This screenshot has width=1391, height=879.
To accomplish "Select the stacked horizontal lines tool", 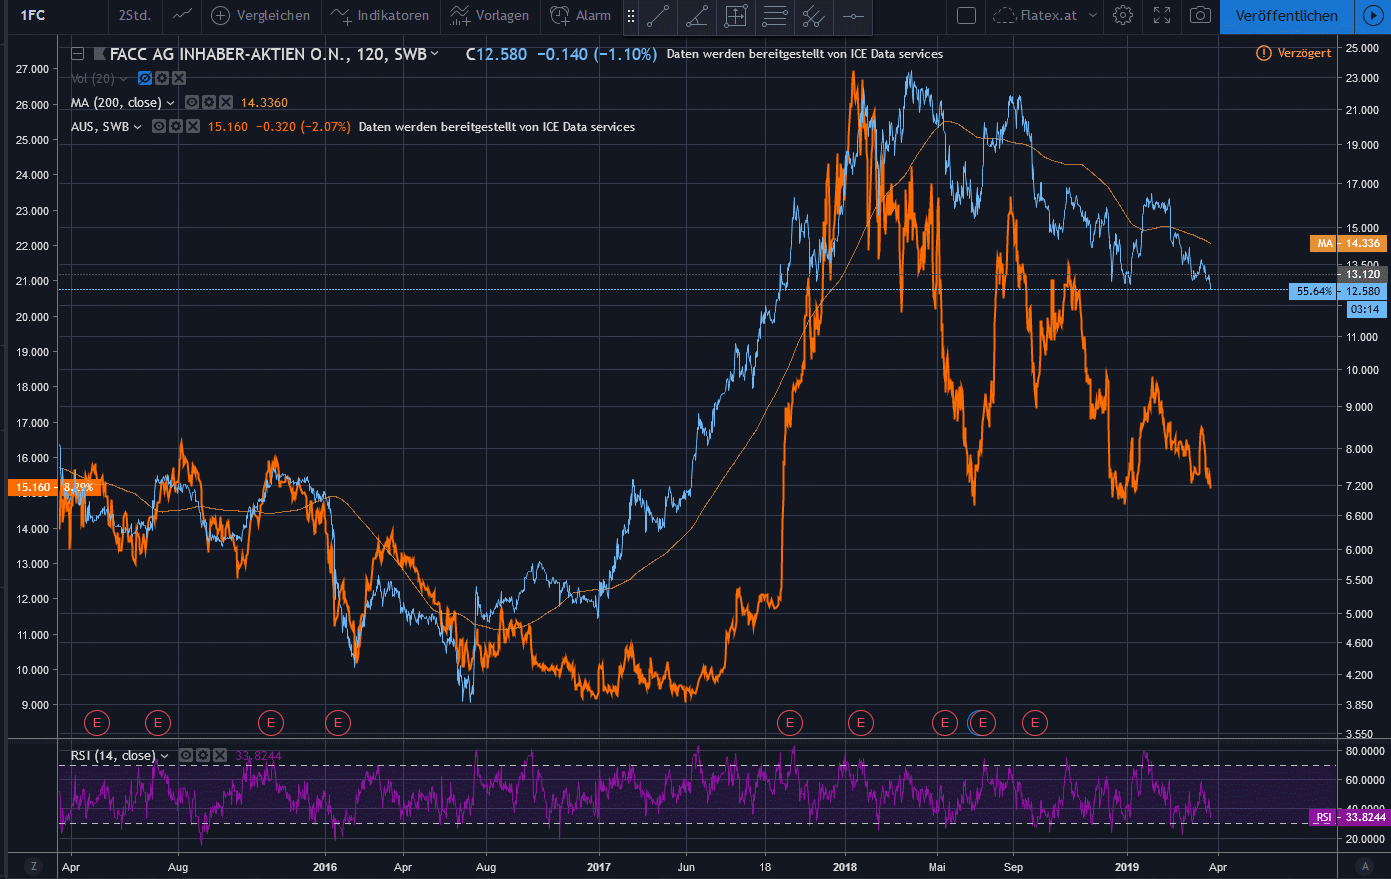I will coord(775,16).
